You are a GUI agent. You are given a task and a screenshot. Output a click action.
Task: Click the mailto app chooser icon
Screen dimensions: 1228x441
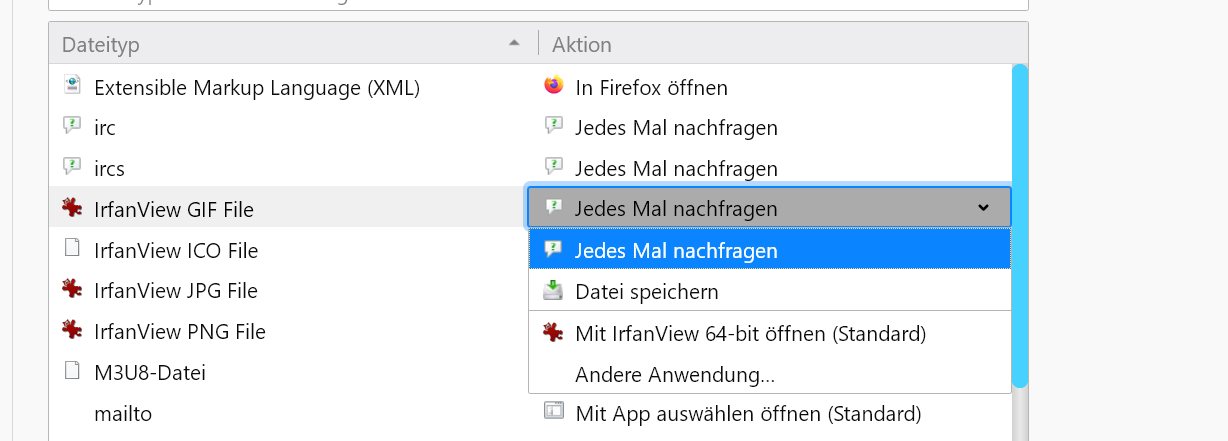click(553, 412)
